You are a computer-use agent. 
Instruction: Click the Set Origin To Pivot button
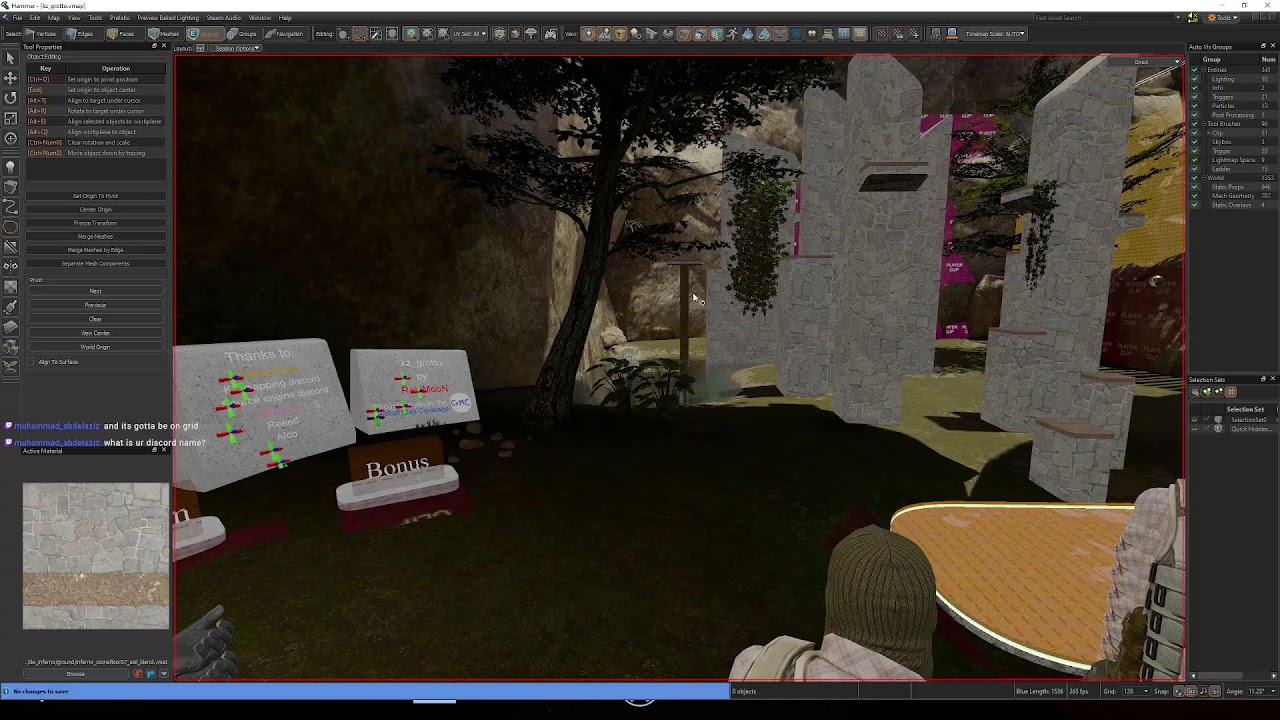click(95, 196)
